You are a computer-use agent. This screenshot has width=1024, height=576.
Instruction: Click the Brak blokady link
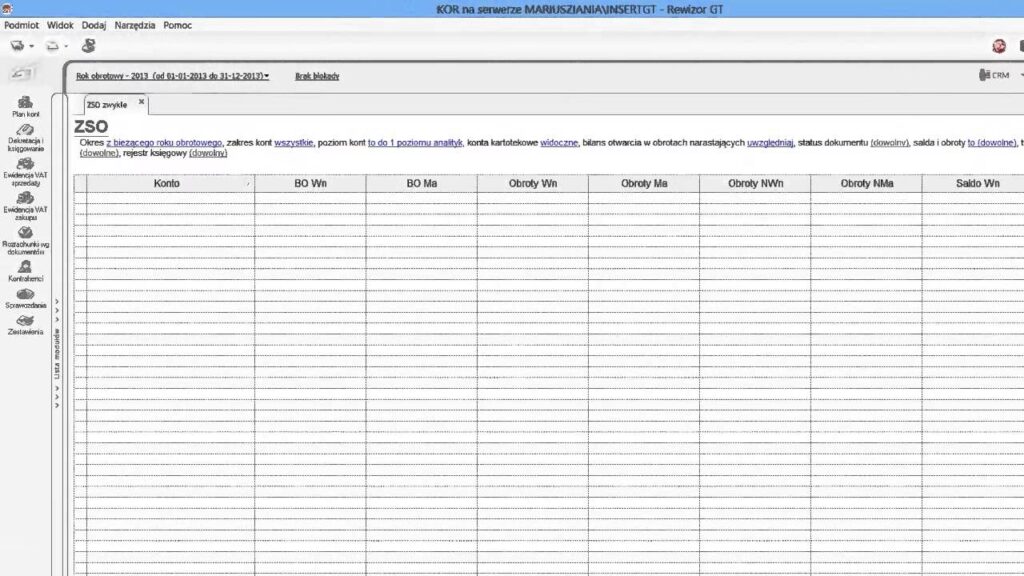(x=317, y=76)
